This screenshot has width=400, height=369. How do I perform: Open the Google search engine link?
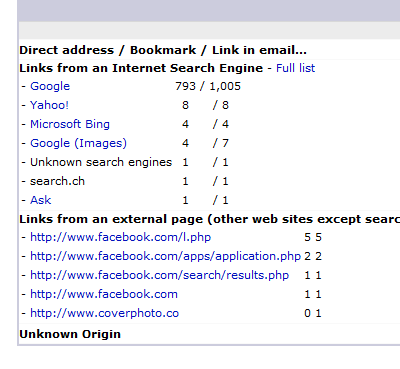pos(50,86)
